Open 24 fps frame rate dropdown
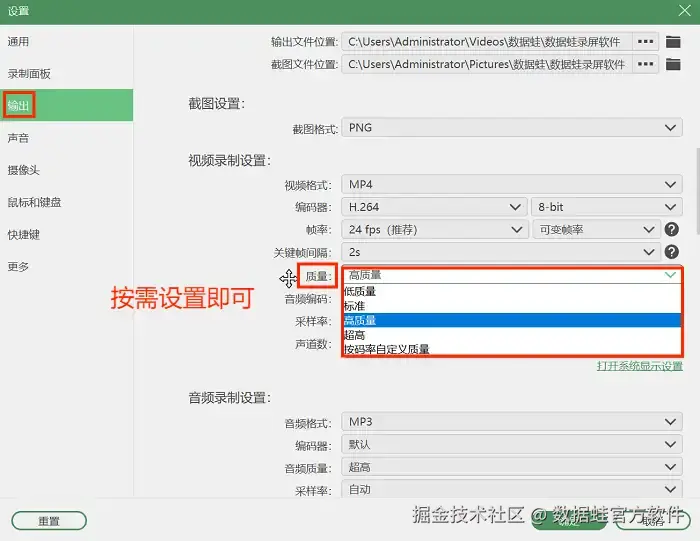The image size is (700, 541). pos(434,230)
